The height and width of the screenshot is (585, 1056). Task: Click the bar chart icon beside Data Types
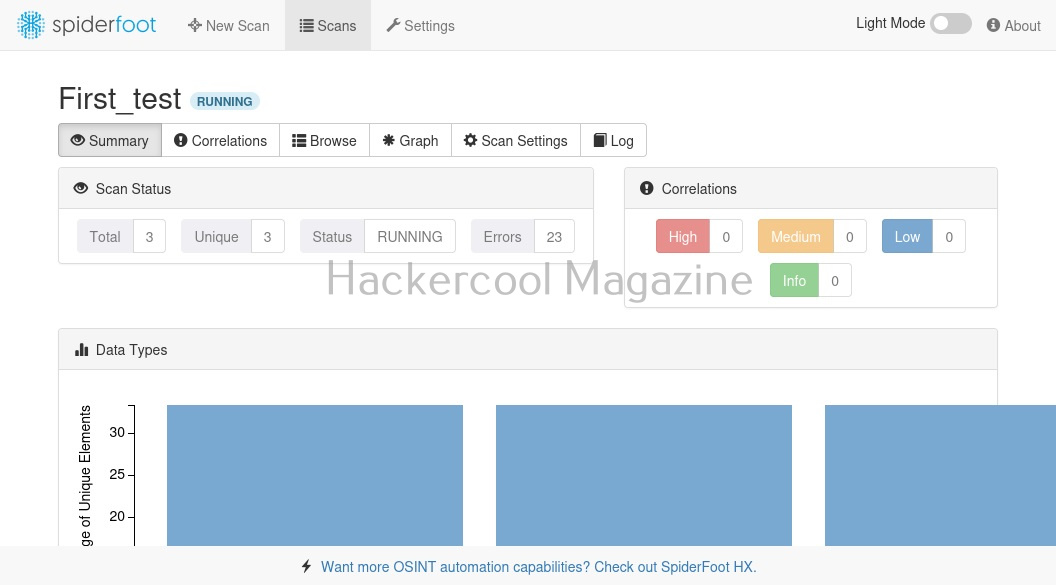point(81,349)
